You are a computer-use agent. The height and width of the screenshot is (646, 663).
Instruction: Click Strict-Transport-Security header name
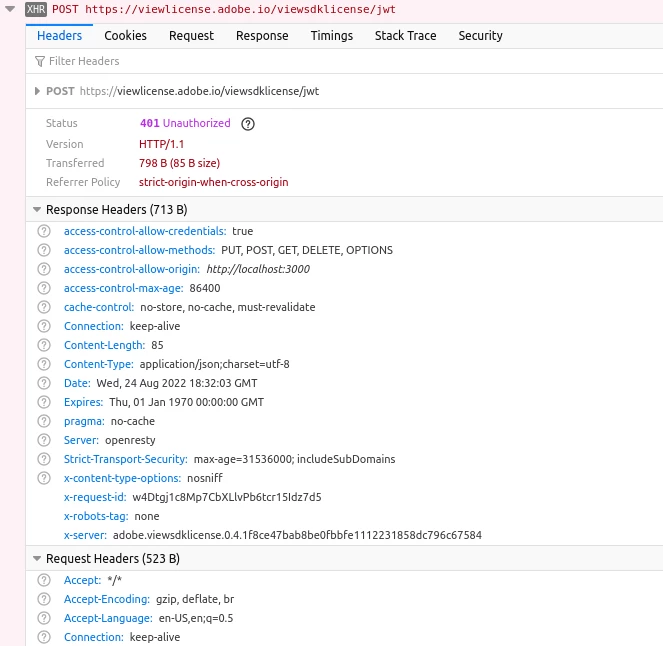click(x=126, y=459)
